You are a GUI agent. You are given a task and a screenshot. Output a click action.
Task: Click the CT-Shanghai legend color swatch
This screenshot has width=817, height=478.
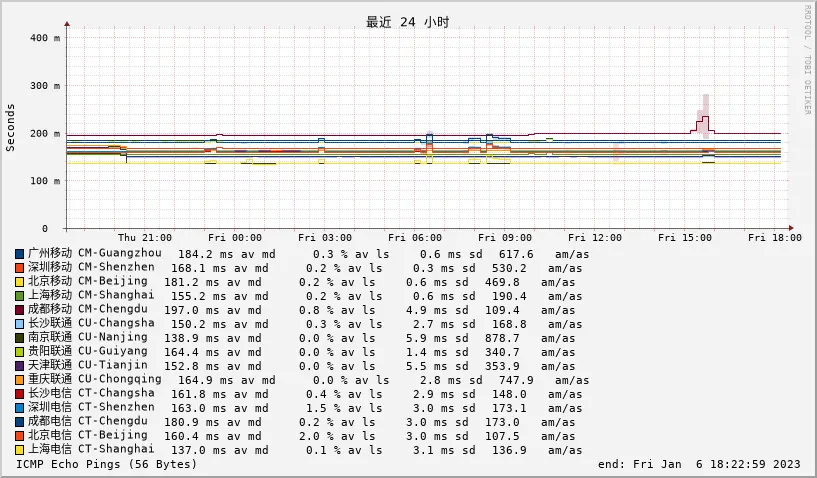tap(20, 450)
